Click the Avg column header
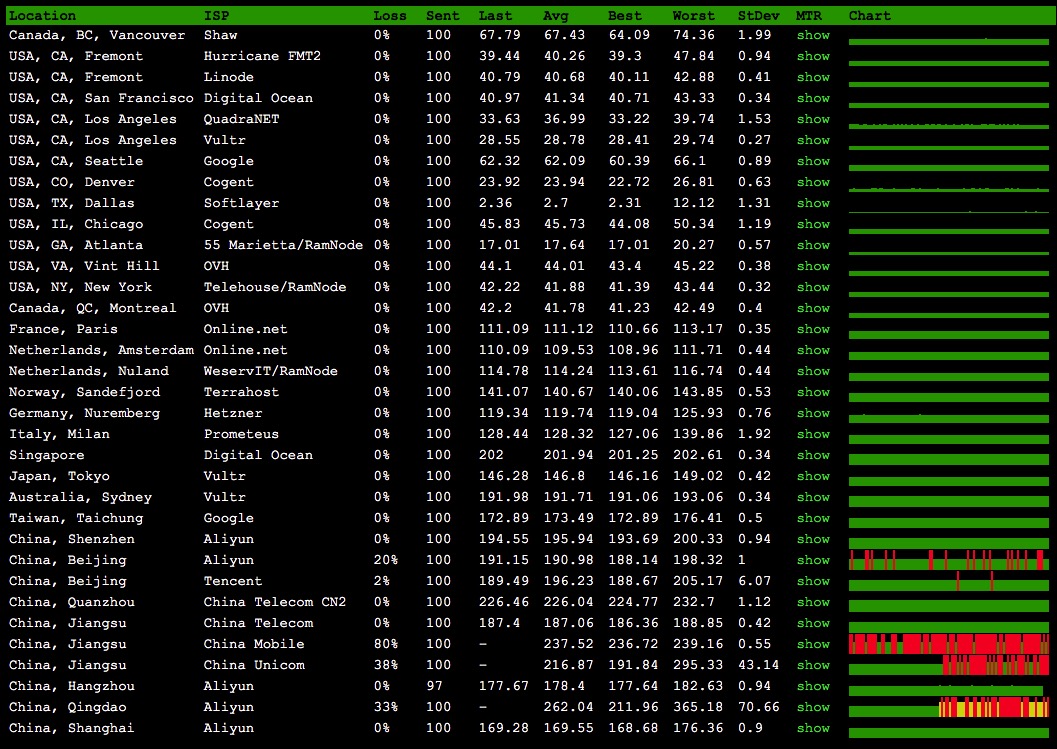The width and height of the screenshot is (1057, 749). pyautogui.click(x=556, y=16)
